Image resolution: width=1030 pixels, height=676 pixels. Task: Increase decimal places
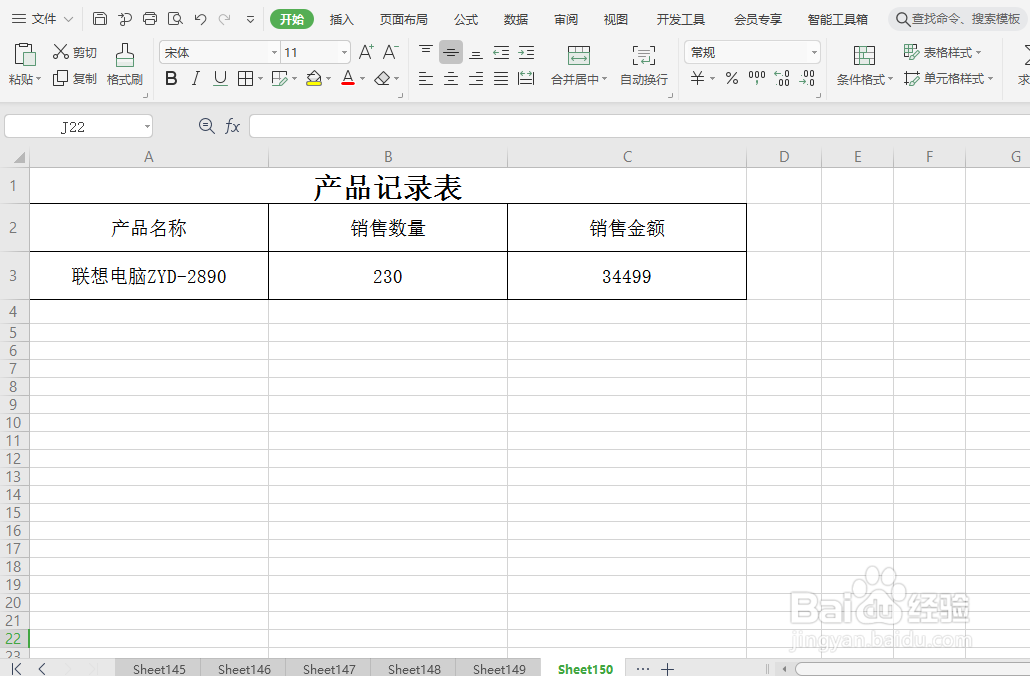[782, 79]
